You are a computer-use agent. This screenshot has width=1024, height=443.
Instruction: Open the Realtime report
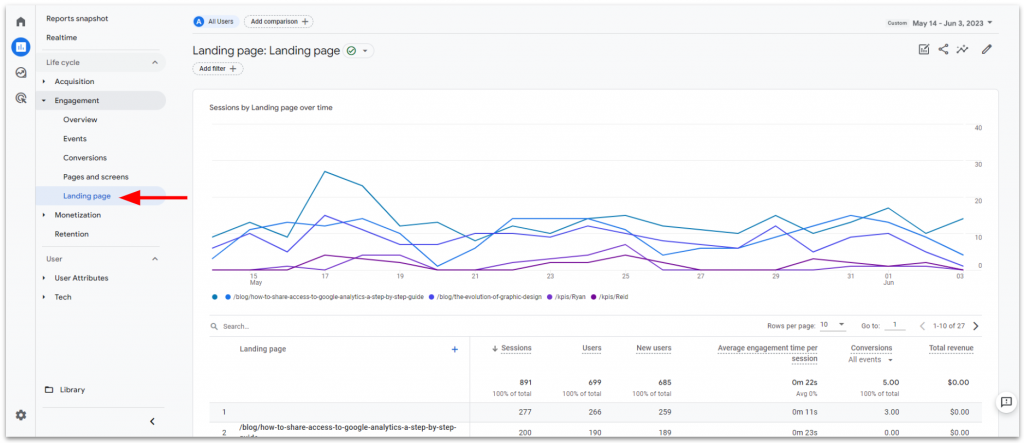pos(61,38)
